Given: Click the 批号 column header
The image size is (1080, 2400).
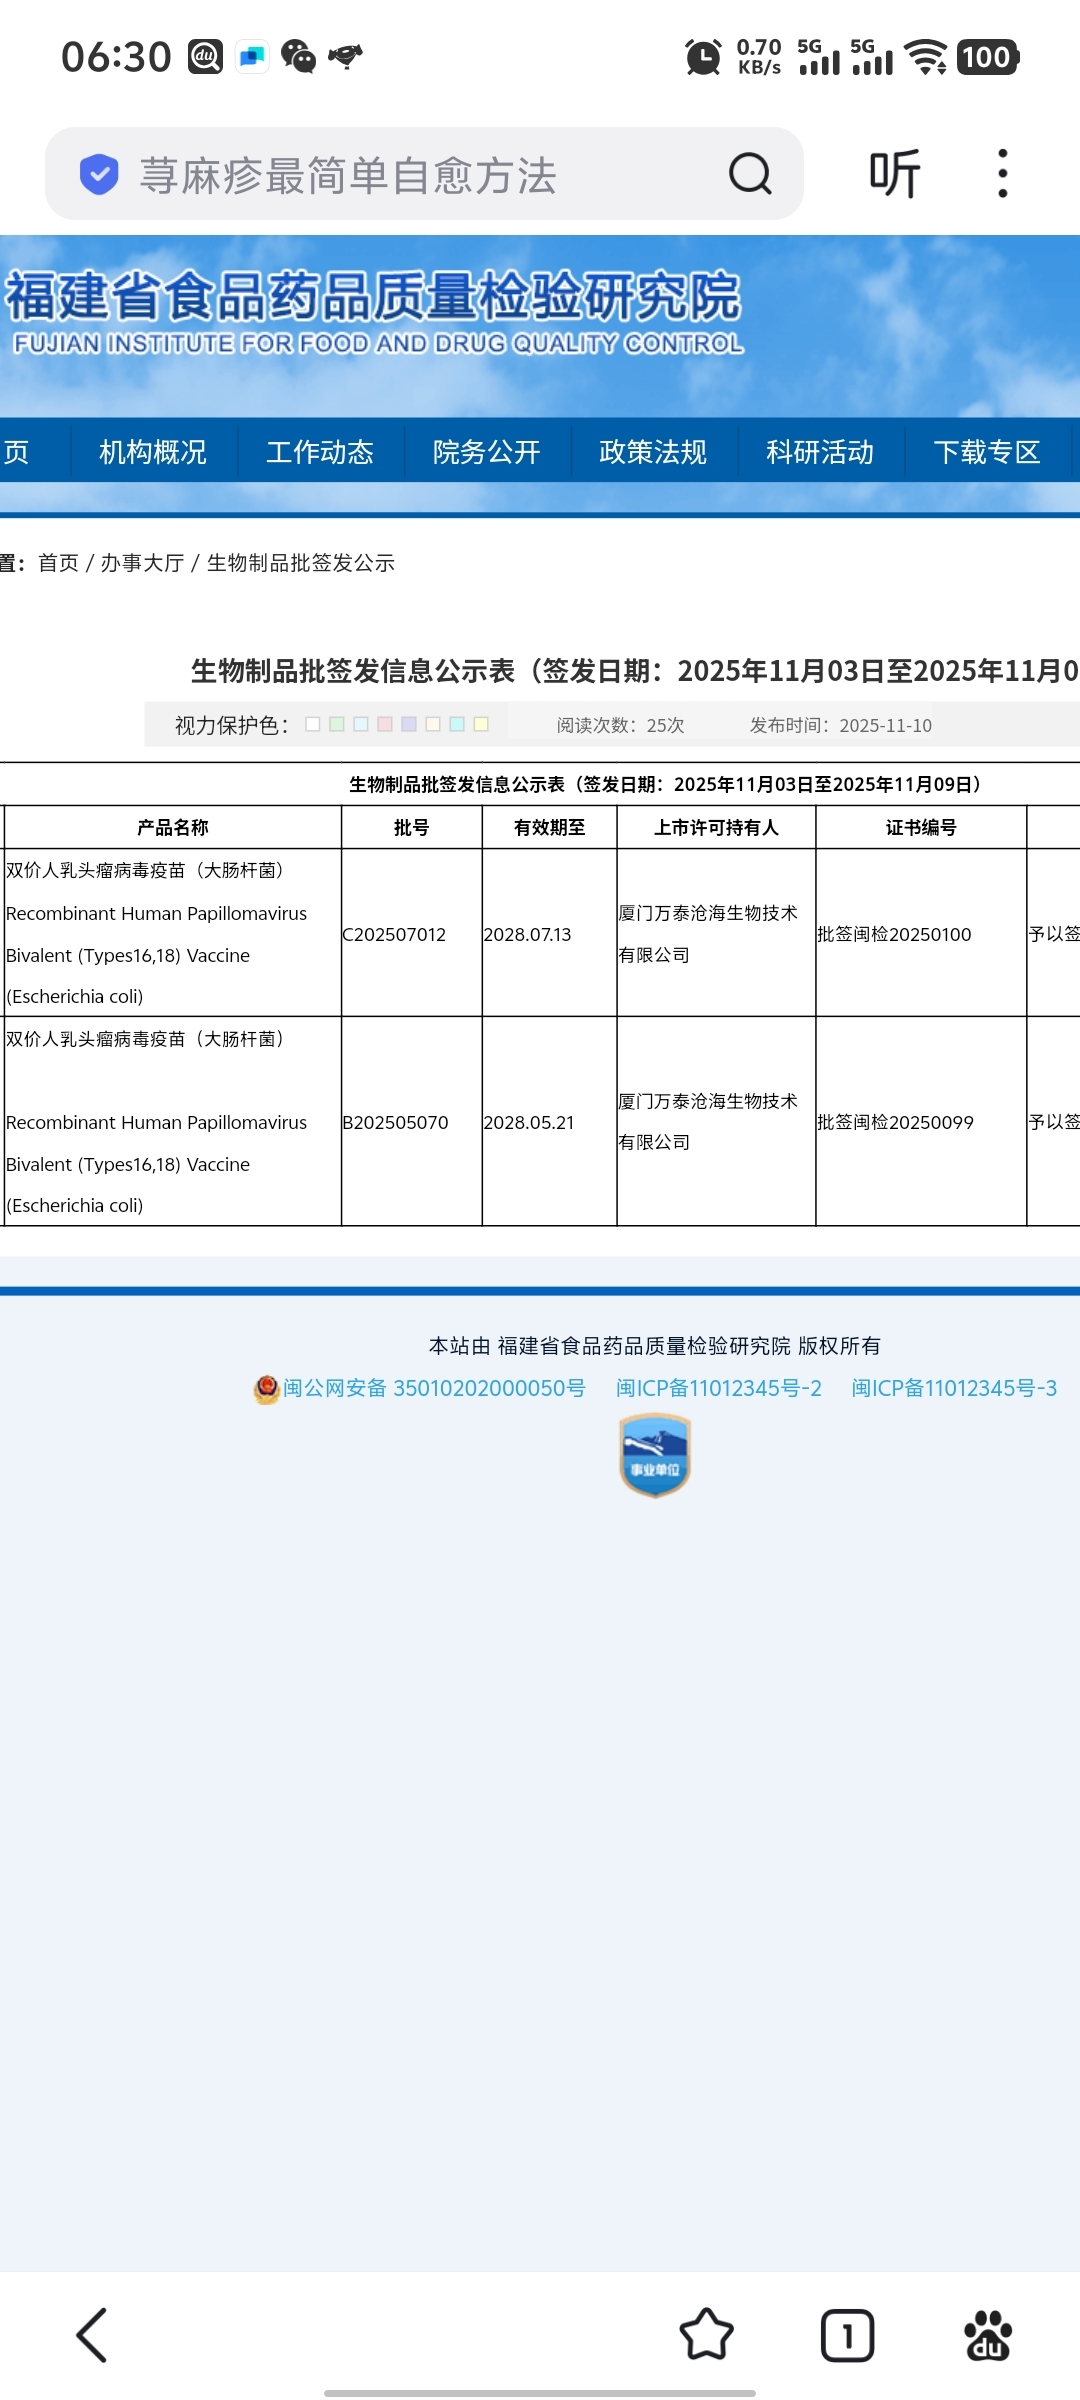Looking at the screenshot, I should coord(411,827).
